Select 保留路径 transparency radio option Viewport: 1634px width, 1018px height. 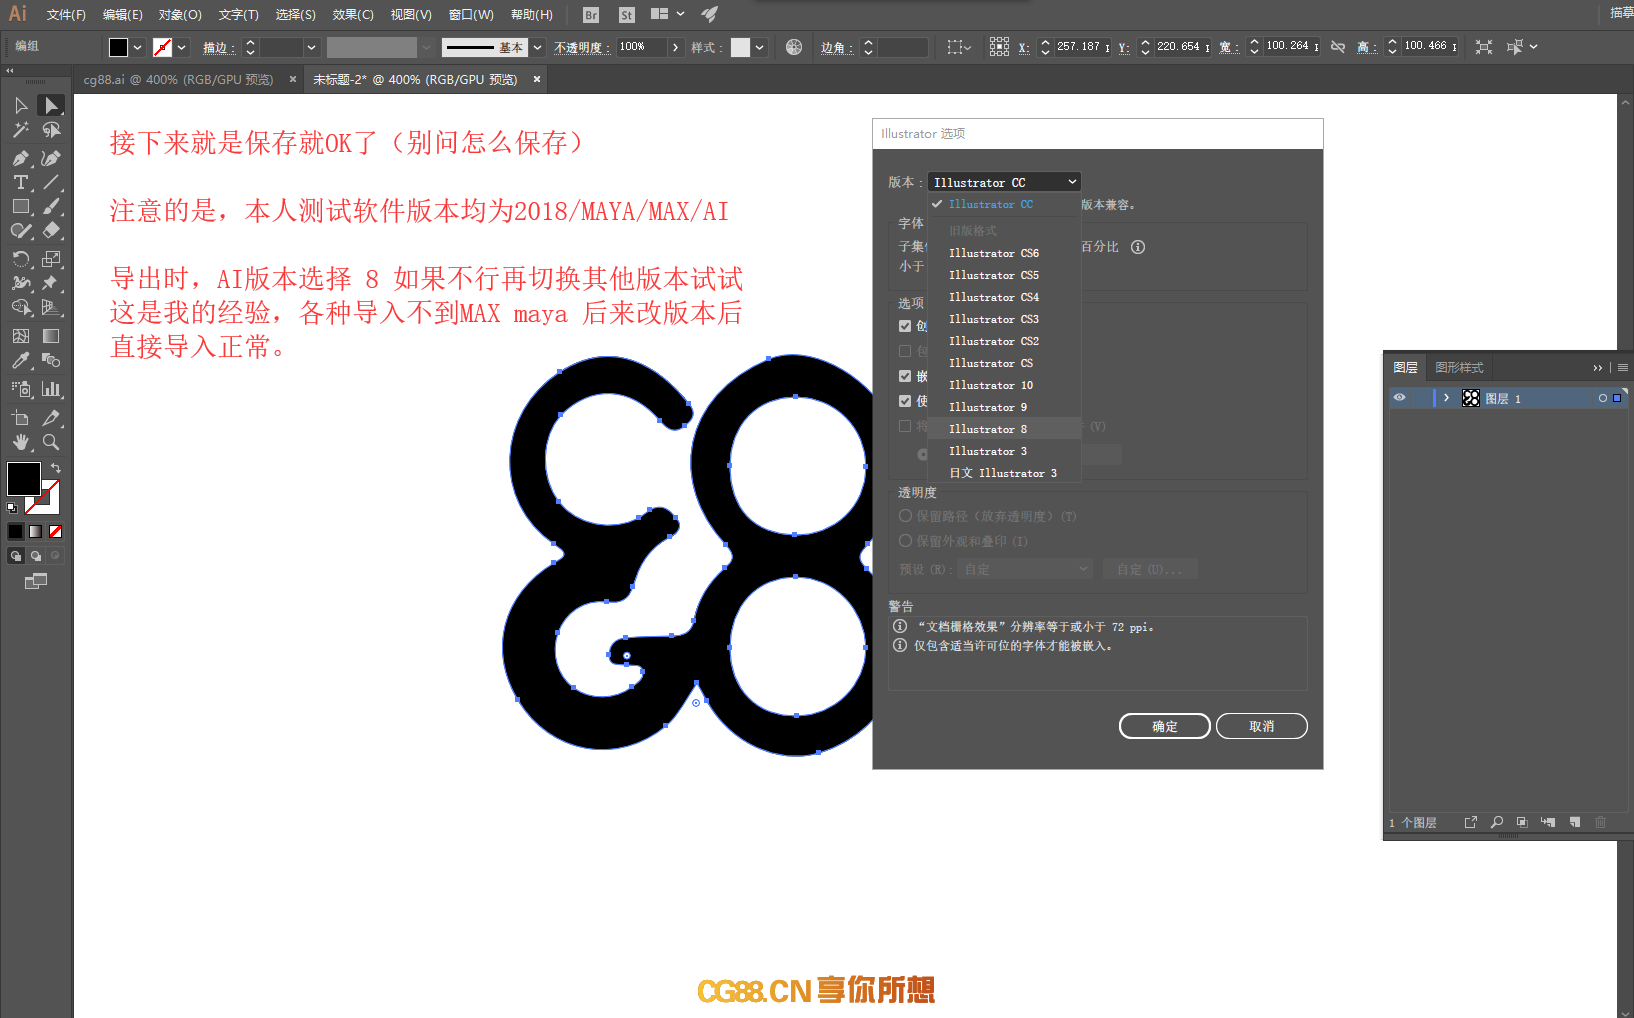[905, 516]
